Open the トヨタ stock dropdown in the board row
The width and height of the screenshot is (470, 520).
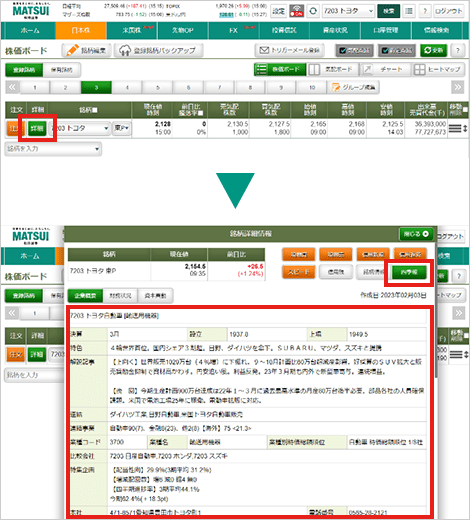point(80,128)
